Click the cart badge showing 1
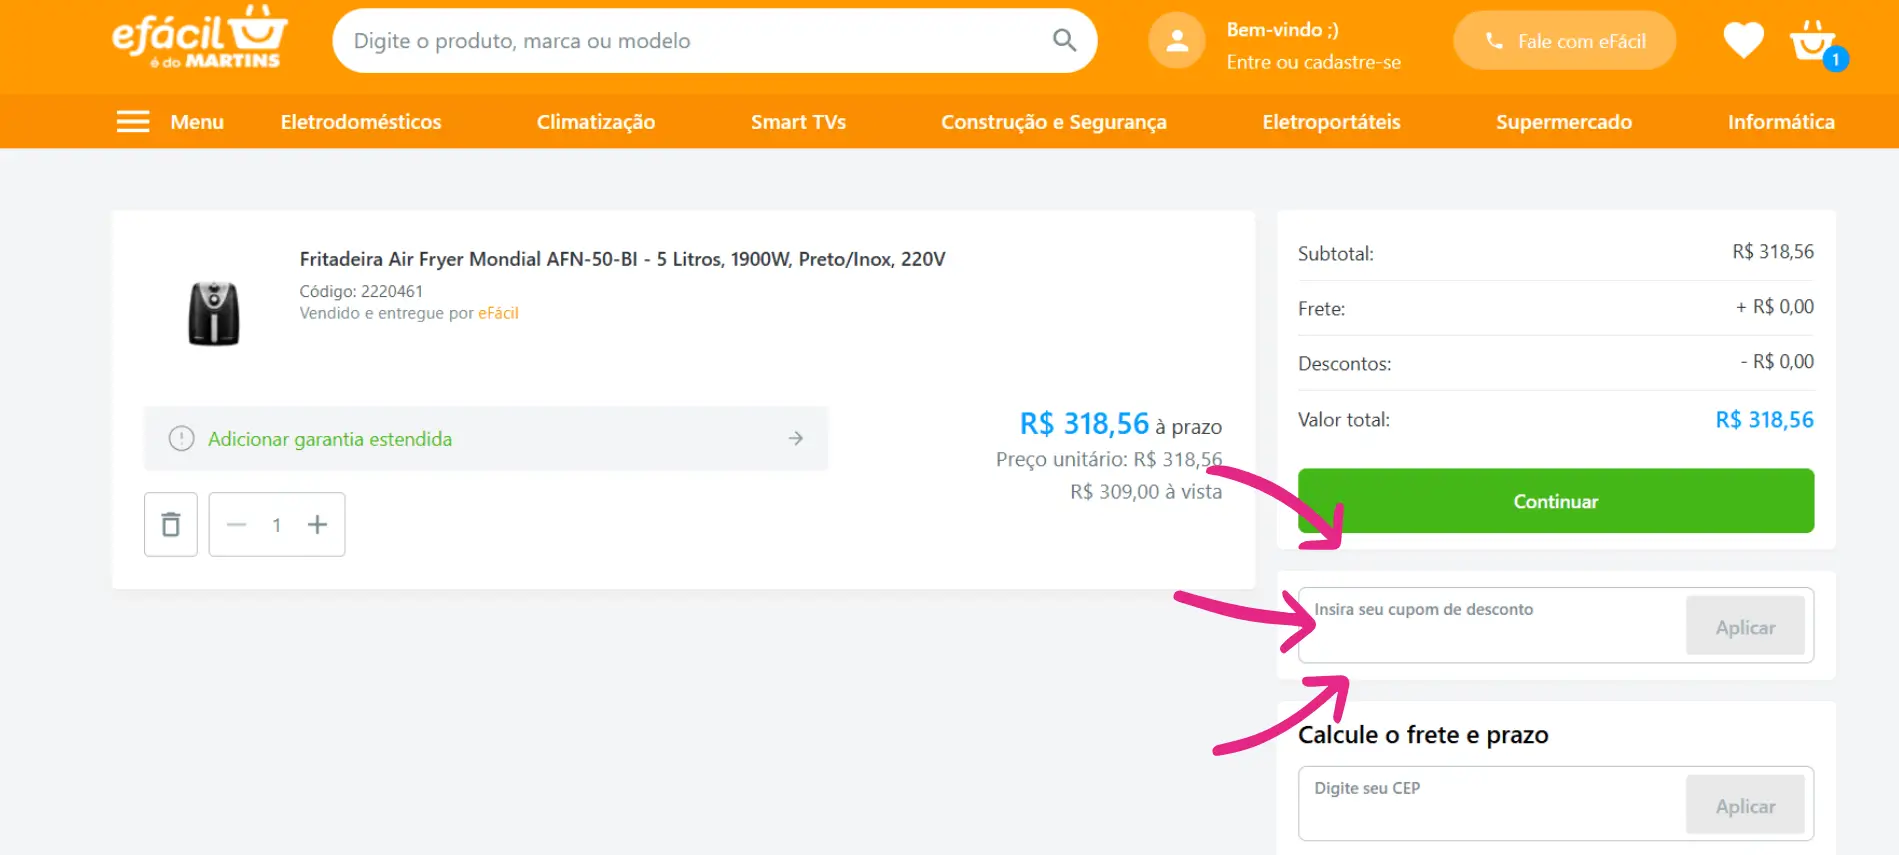This screenshot has height=855, width=1899. (x=1835, y=60)
